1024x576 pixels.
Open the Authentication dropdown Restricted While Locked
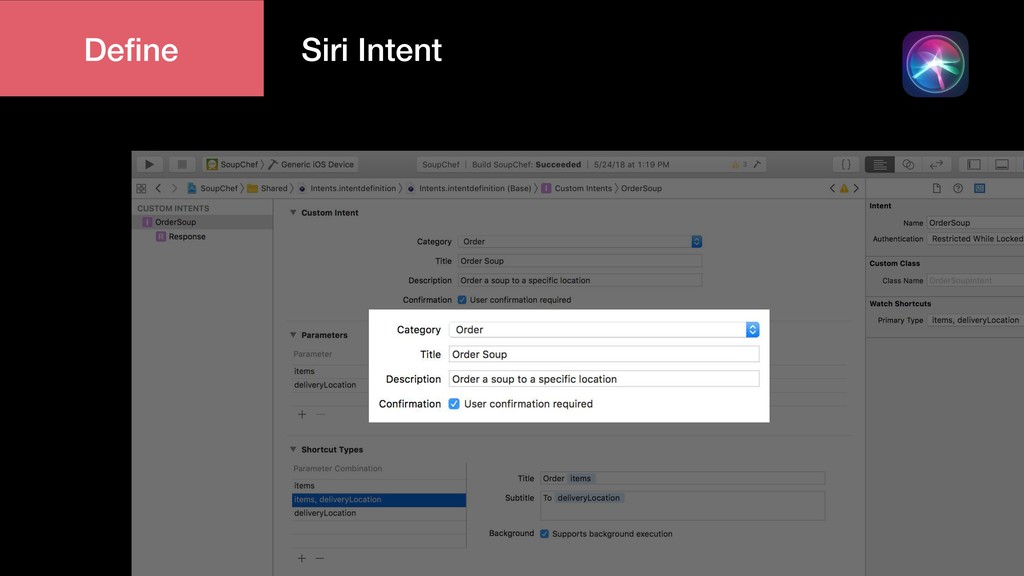(975, 239)
